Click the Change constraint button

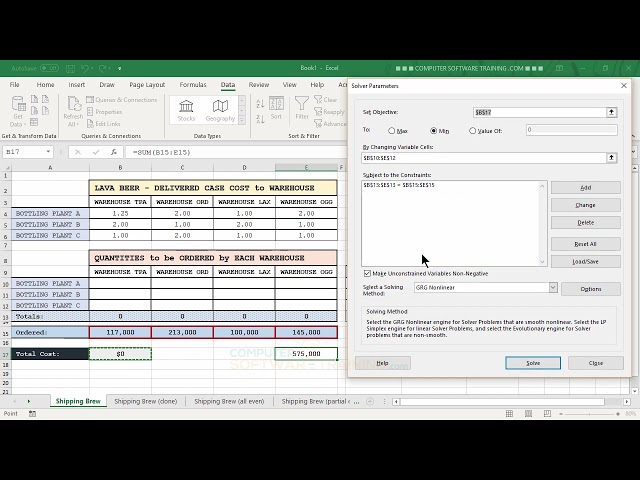click(586, 205)
